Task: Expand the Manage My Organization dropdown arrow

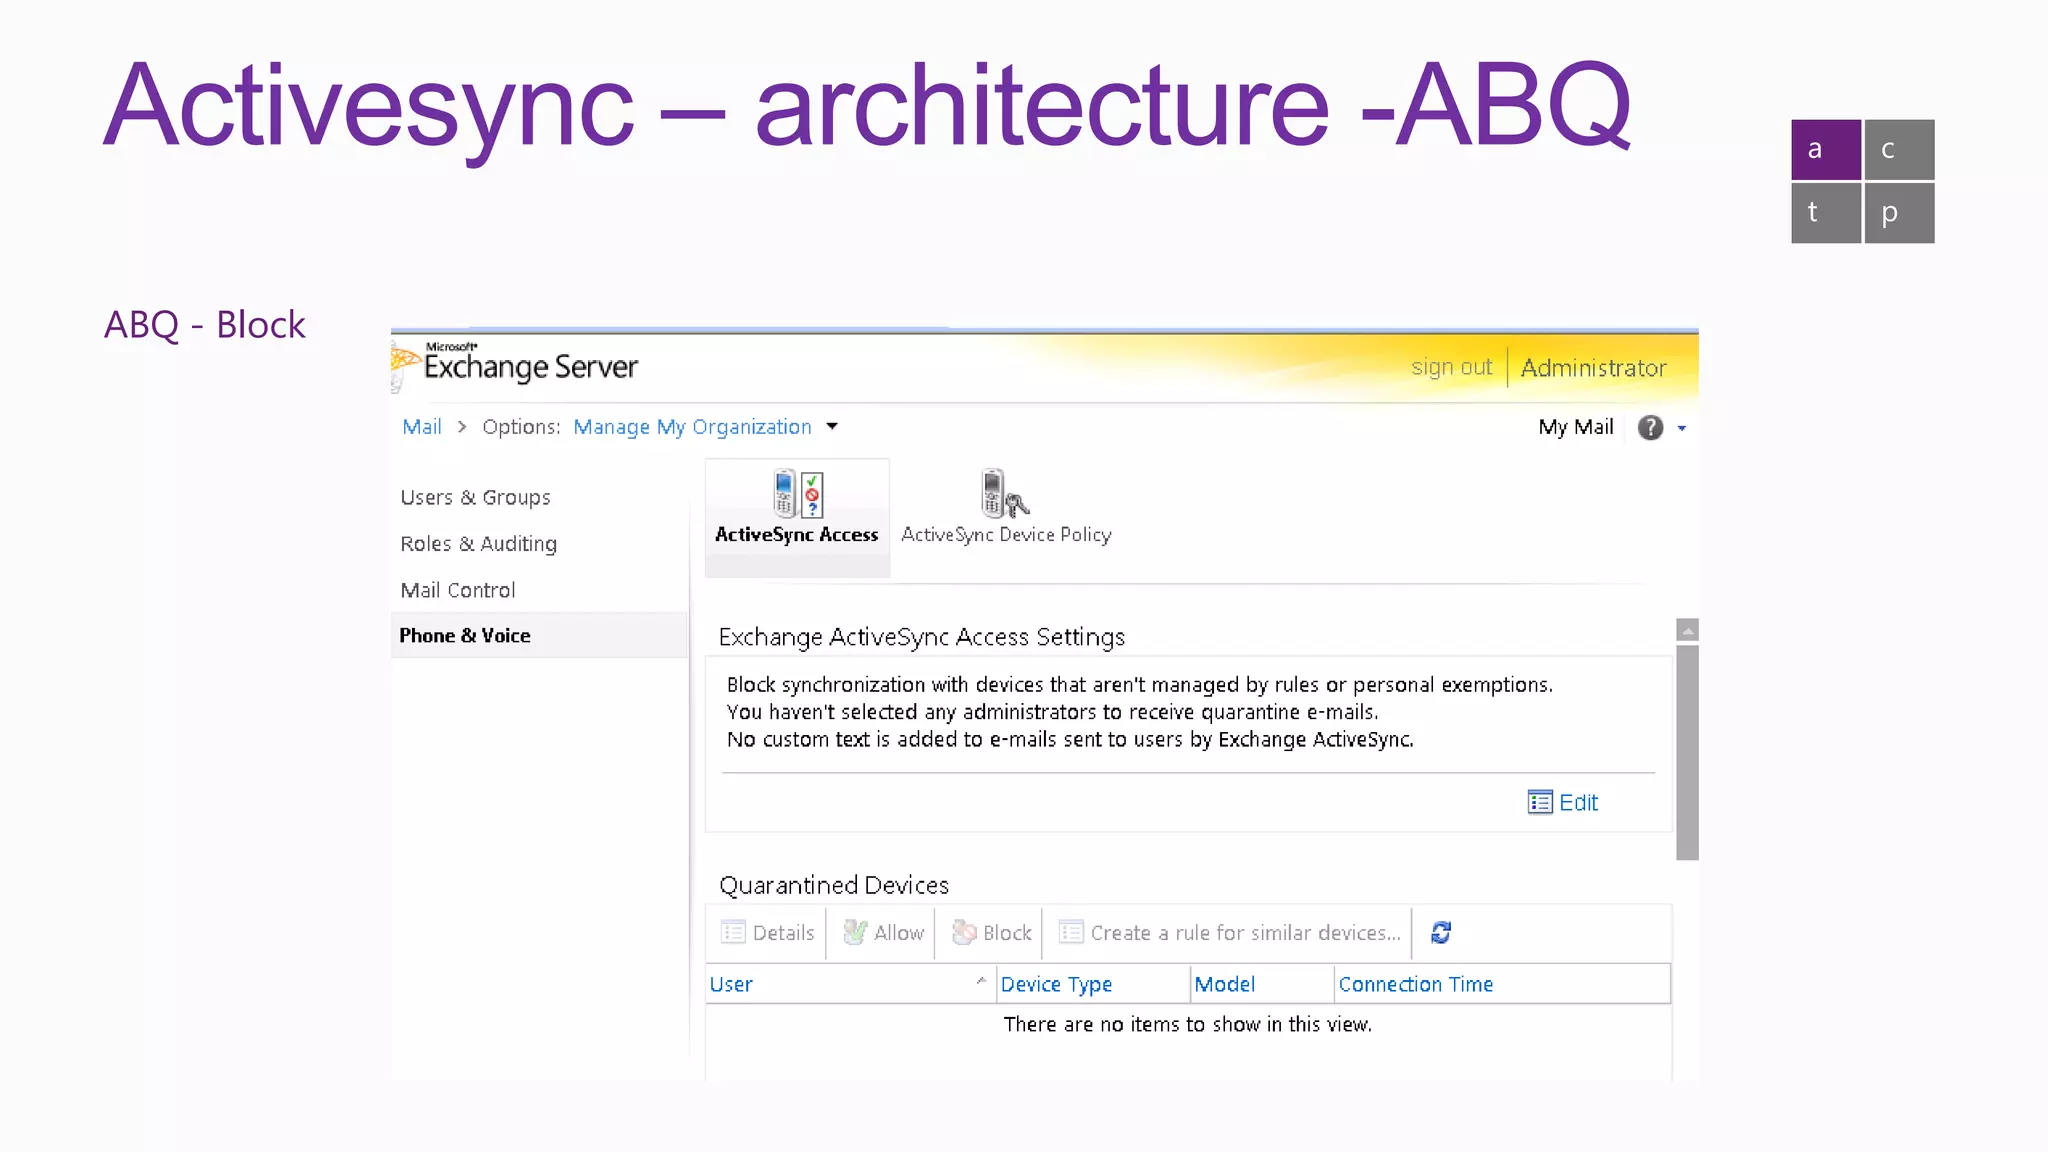Action: [832, 426]
